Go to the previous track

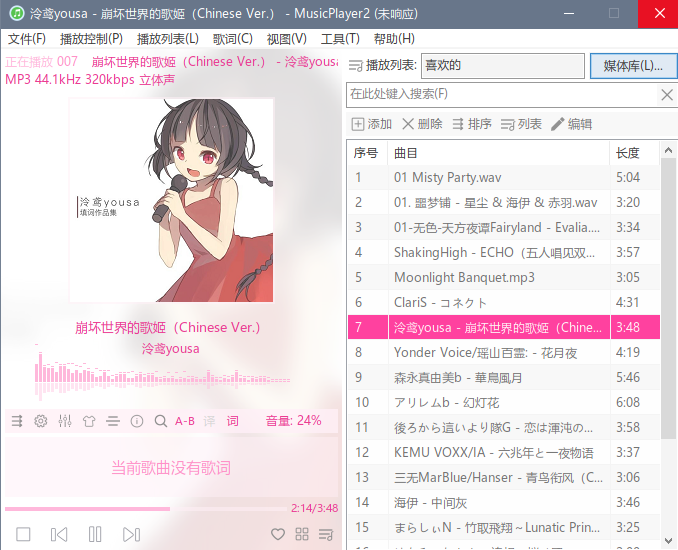coord(59,534)
